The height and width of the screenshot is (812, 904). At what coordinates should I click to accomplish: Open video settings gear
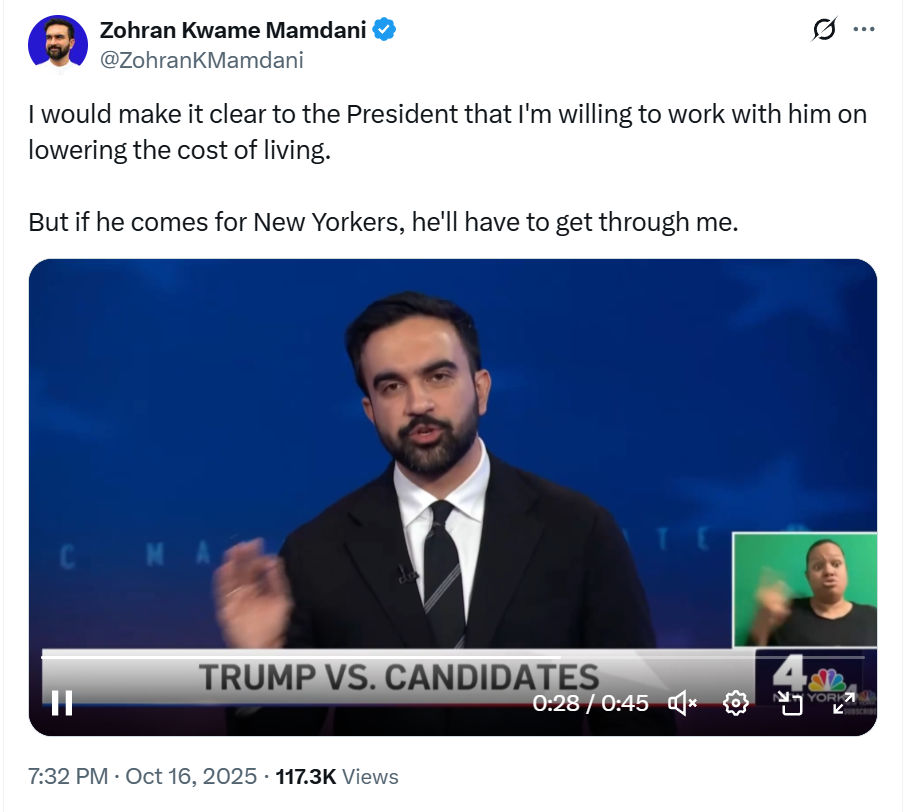click(736, 703)
